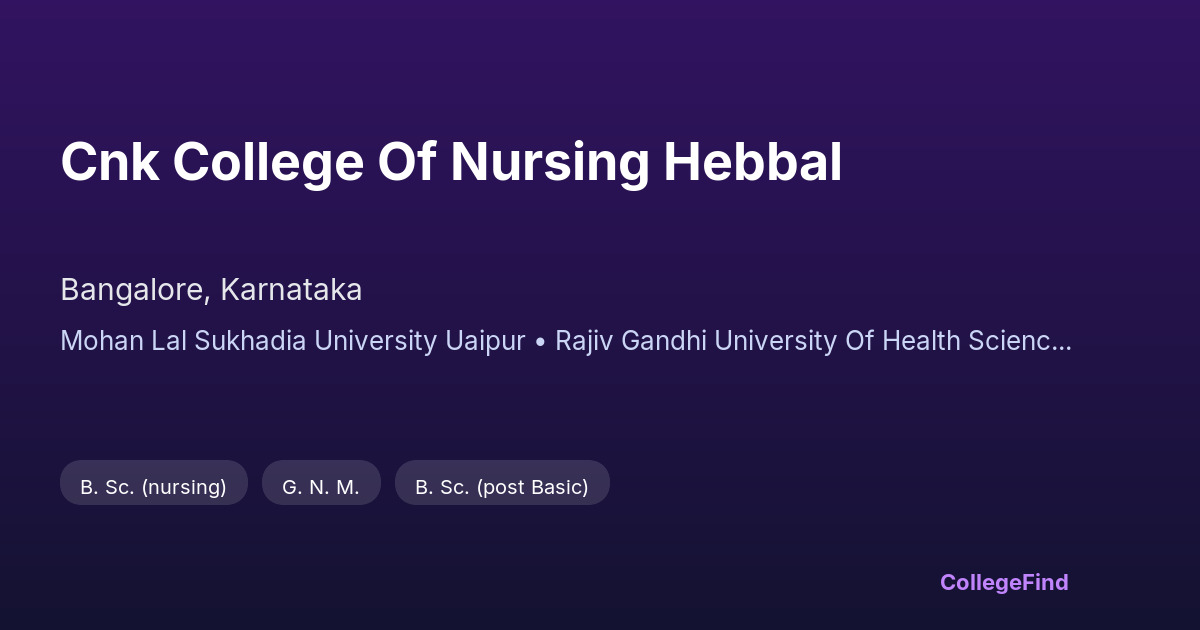
Task: Go to the CollegeFind brand logo
Action: 1004,582
